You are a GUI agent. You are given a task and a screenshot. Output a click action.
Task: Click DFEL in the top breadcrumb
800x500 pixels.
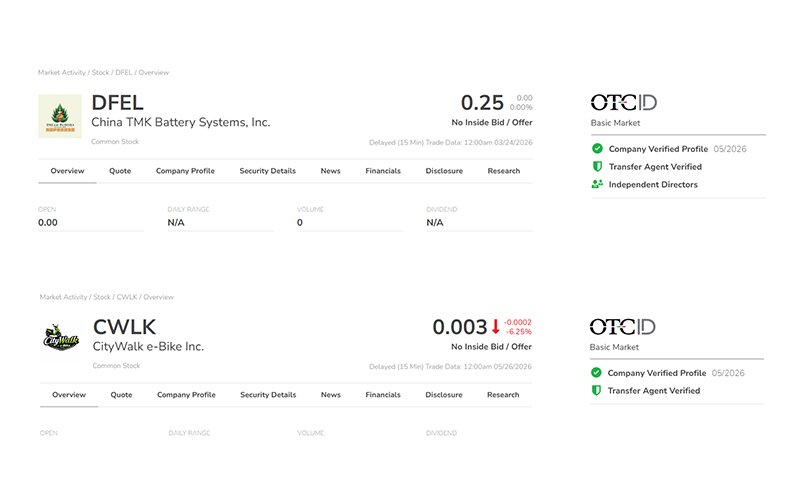123,72
